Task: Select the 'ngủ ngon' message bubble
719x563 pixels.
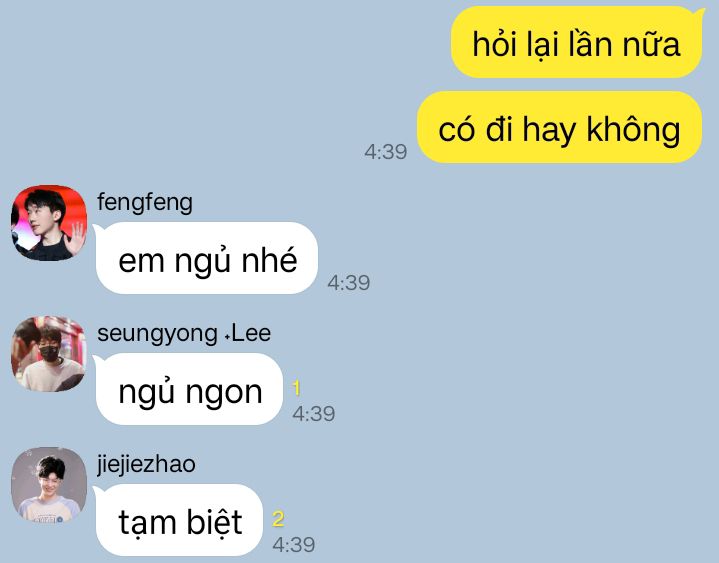Action: tap(188, 389)
